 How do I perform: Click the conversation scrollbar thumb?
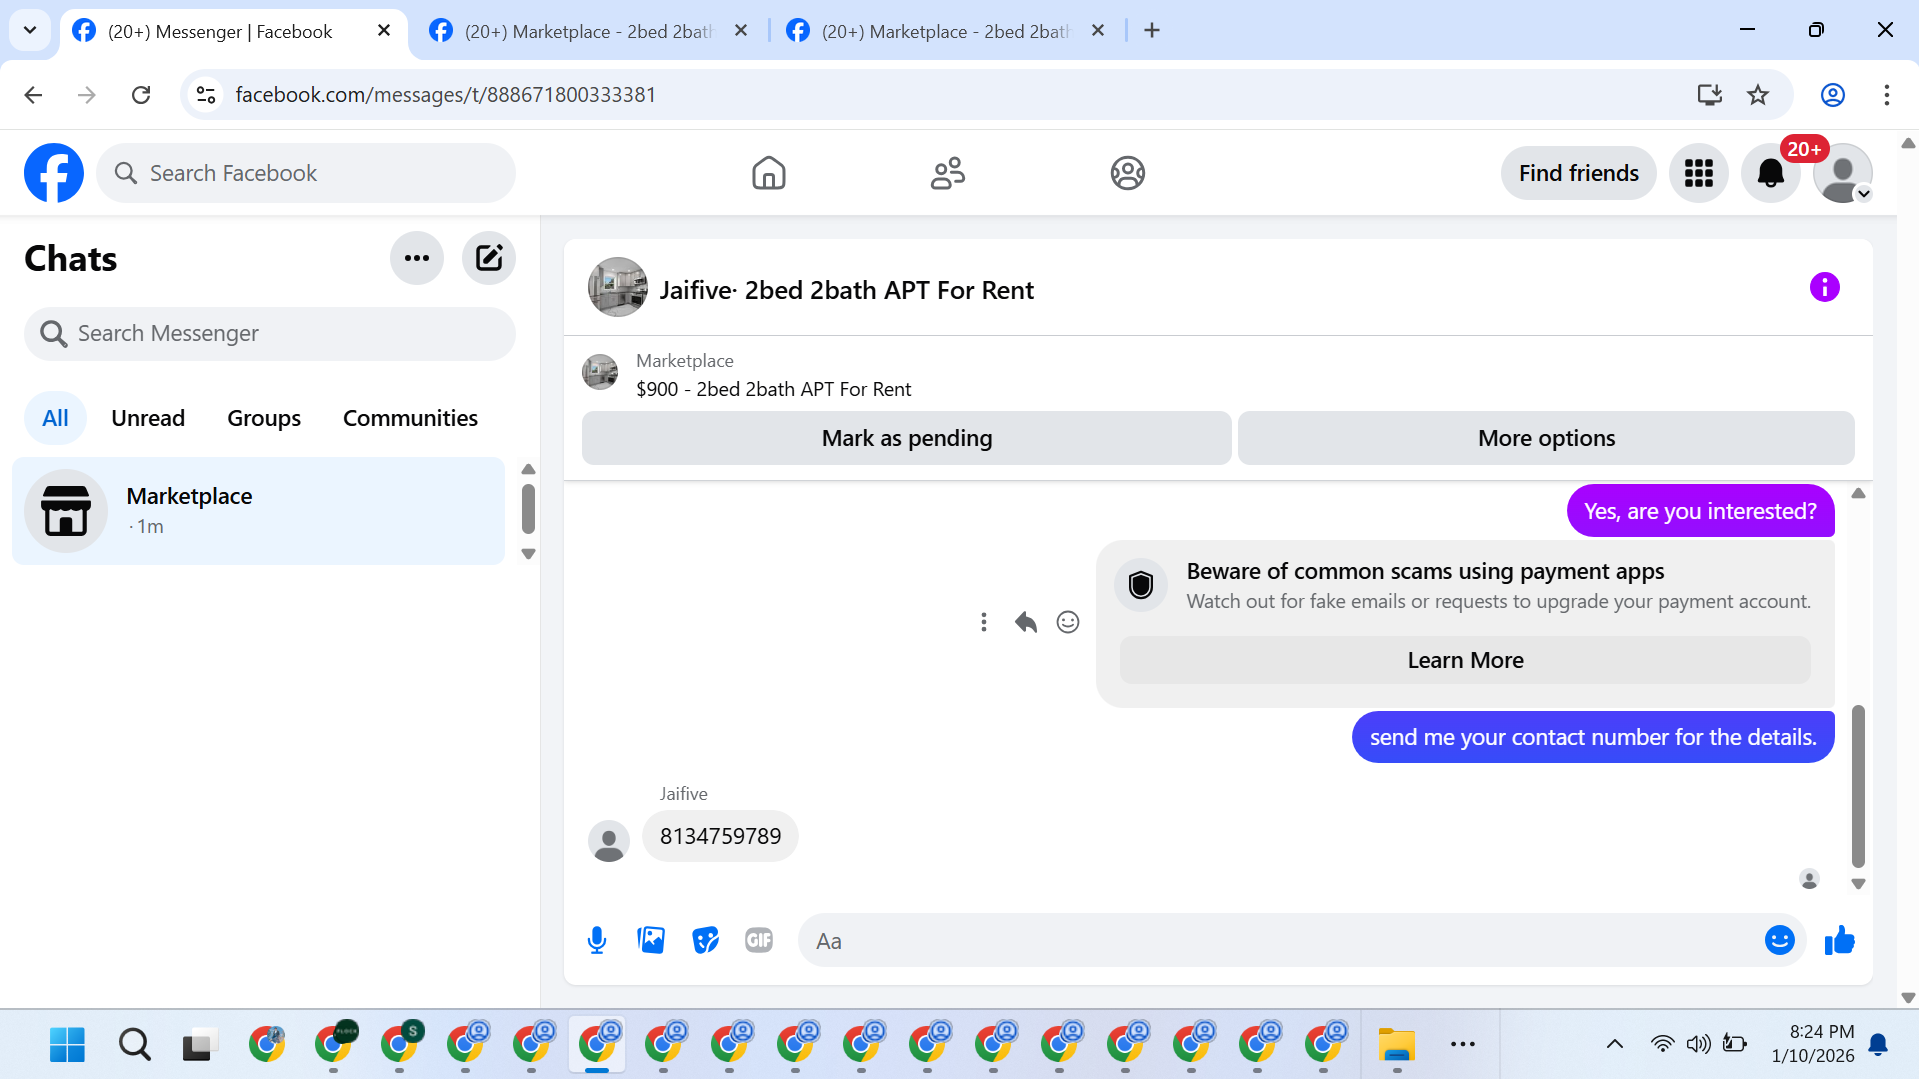point(1858,786)
